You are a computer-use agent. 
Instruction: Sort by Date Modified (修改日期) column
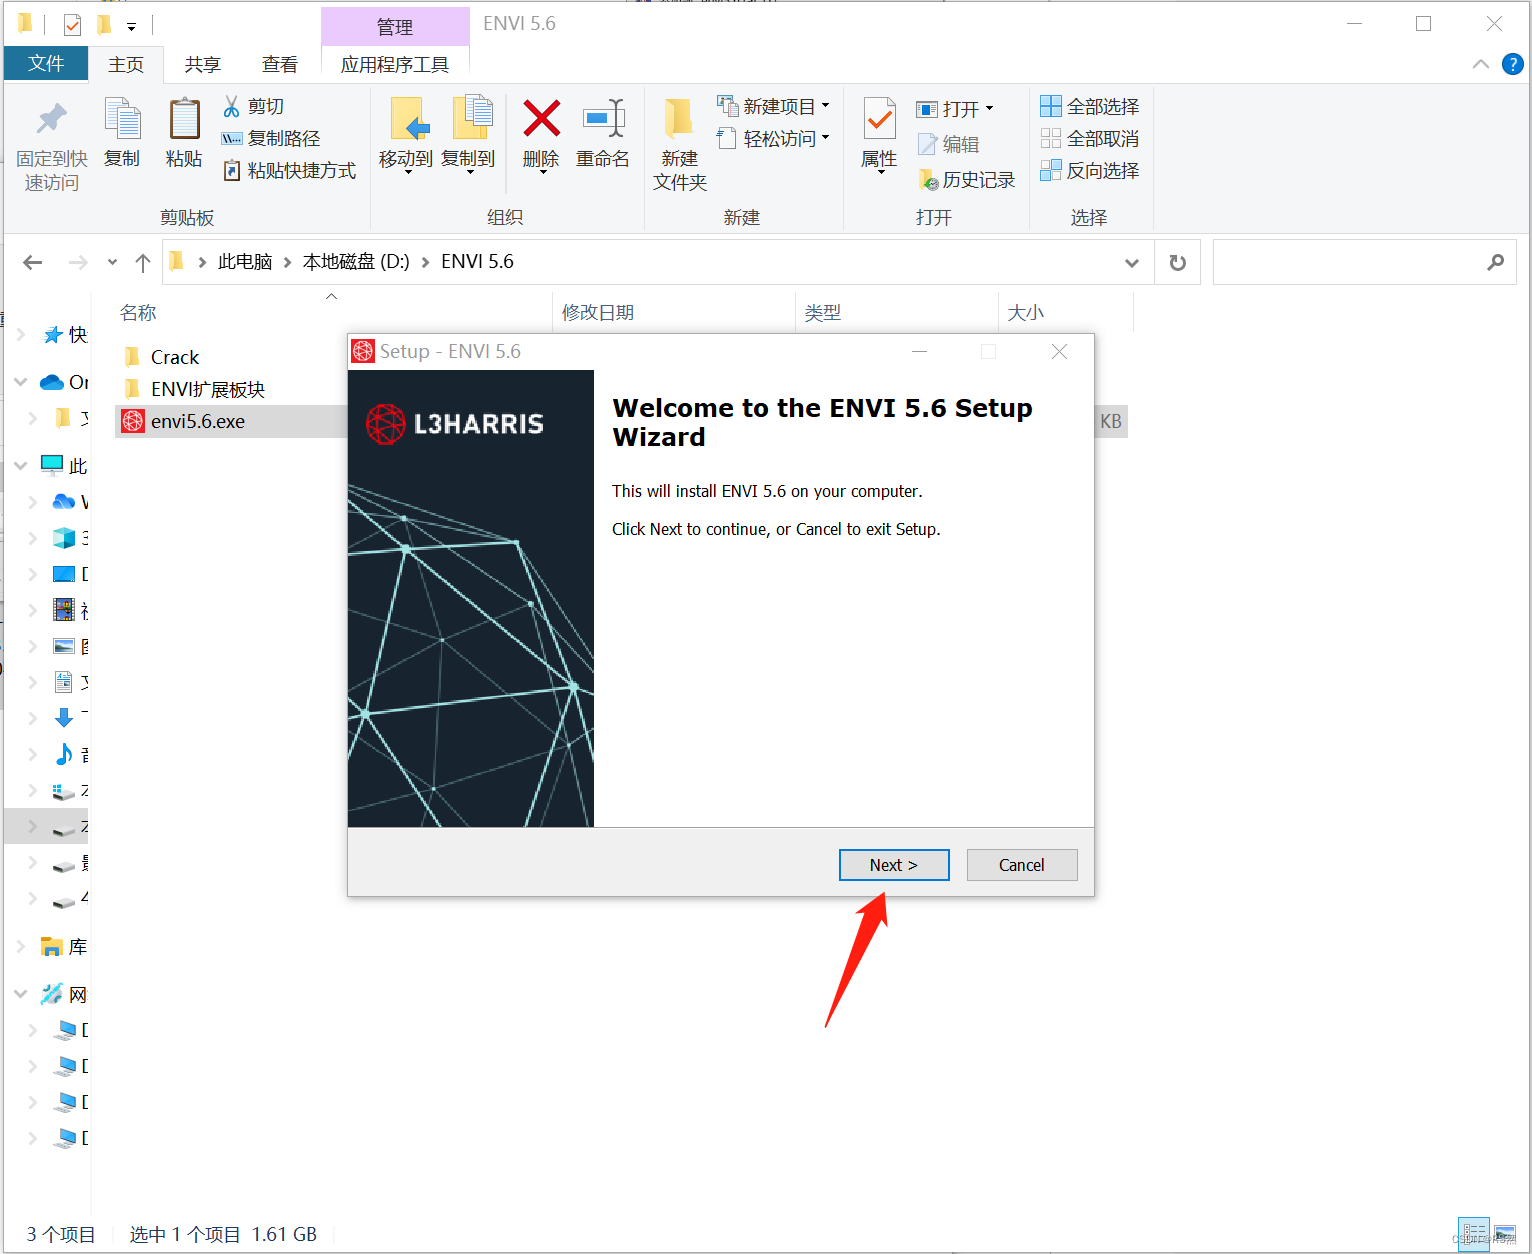click(598, 313)
